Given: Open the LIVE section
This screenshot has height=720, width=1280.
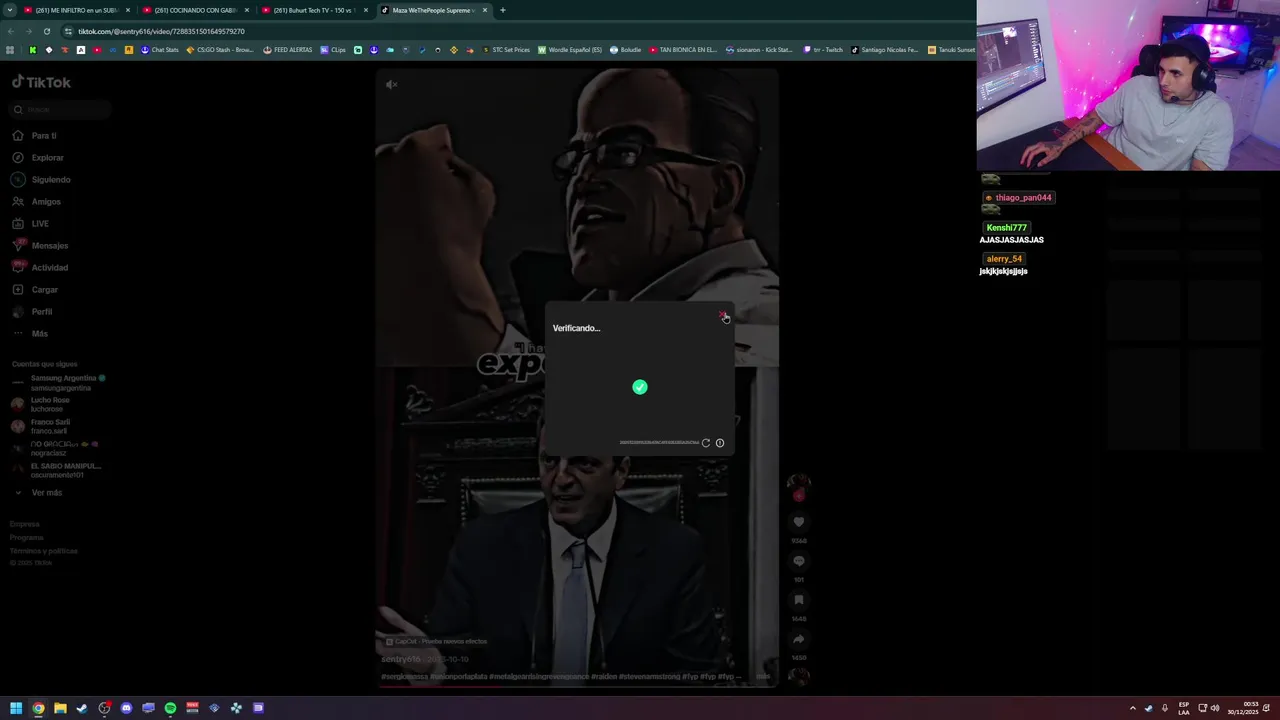Looking at the screenshot, I should pos(40,223).
